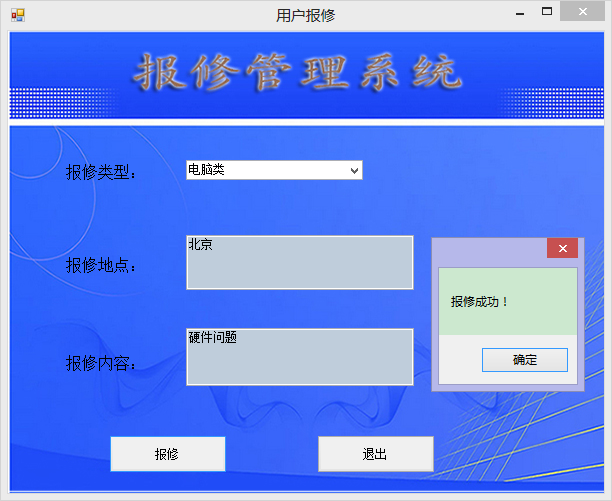Image resolution: width=612 pixels, height=501 pixels.
Task: Click the application icon in the title bar
Action: coord(18,15)
